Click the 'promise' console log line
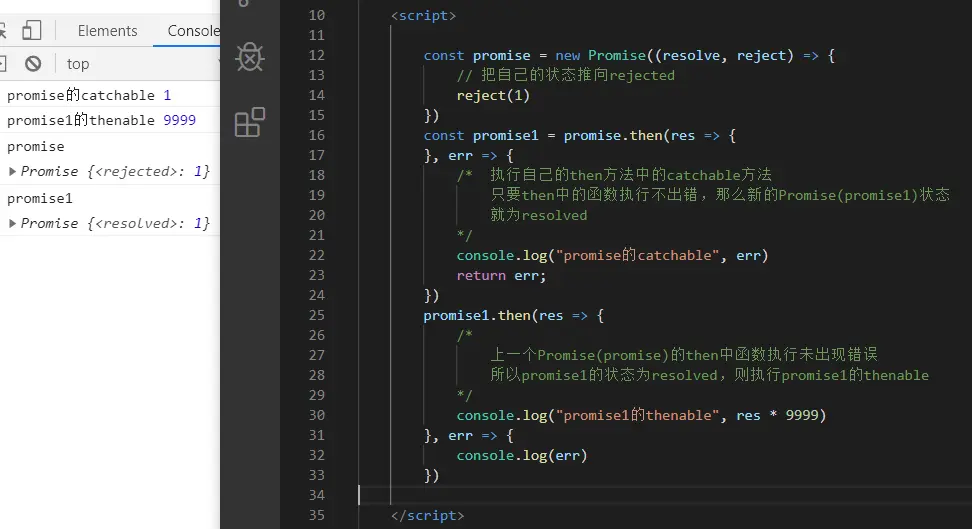Screen dimensions: 972x529 pyautogui.click(x=35, y=147)
